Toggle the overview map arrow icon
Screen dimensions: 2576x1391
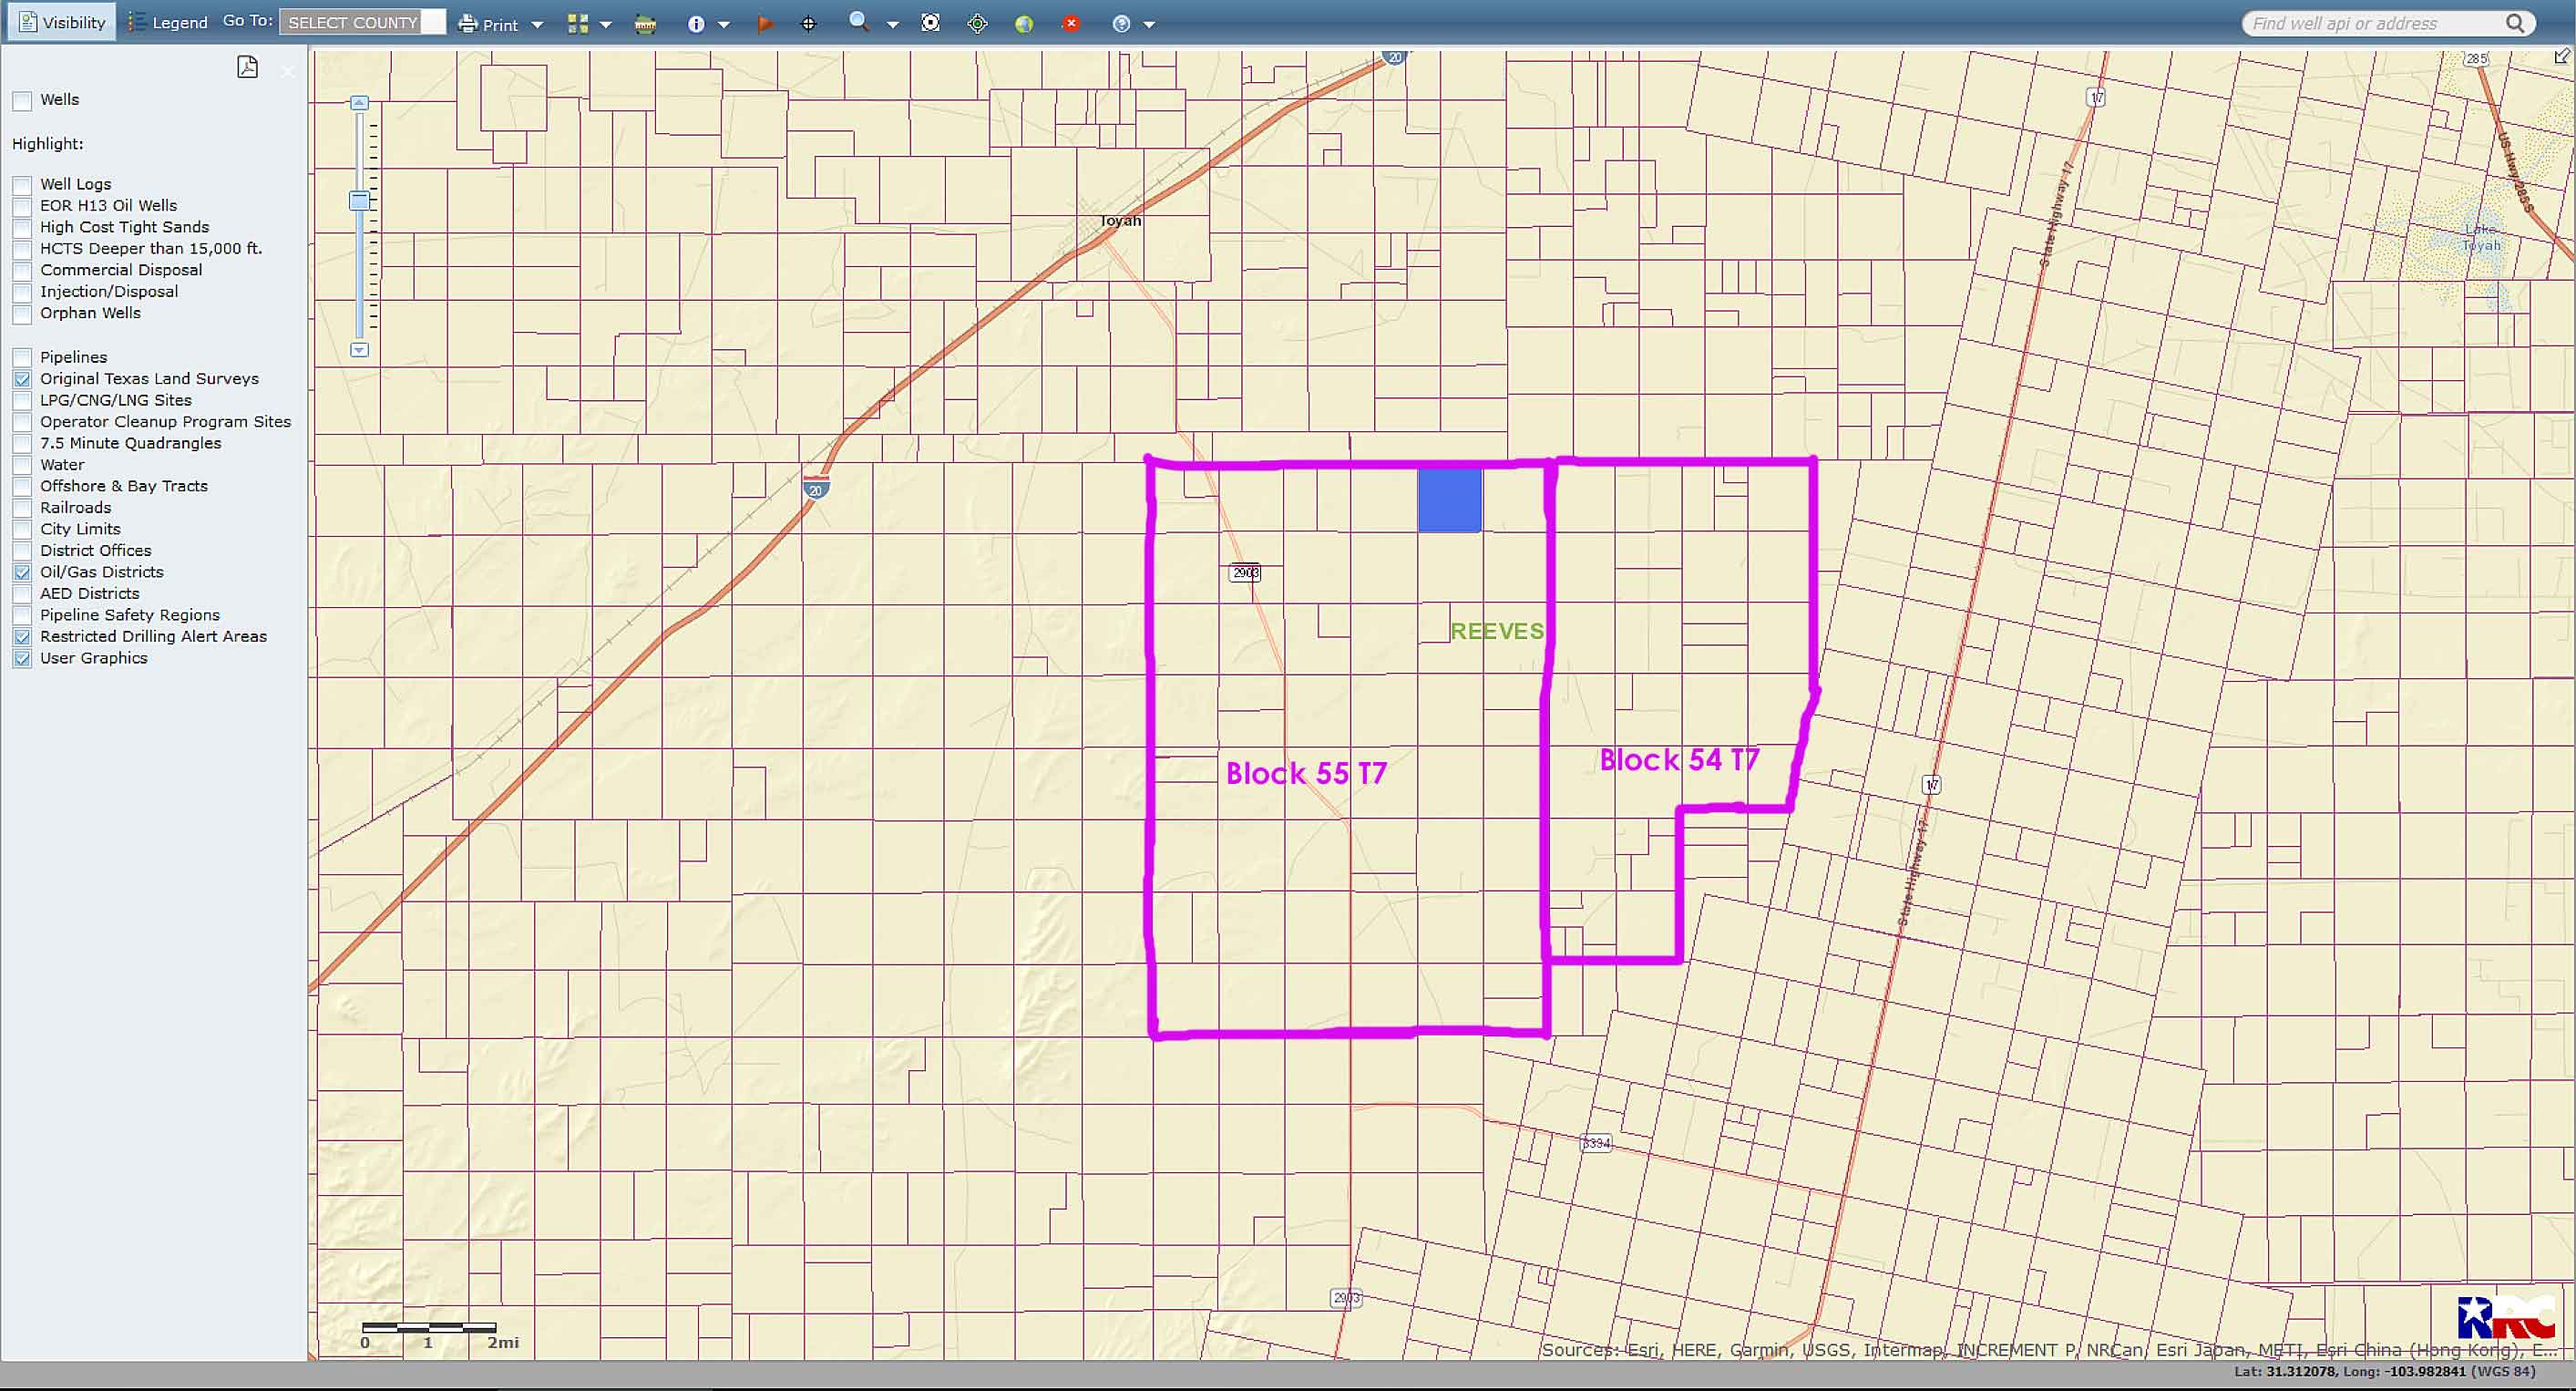2562,56
